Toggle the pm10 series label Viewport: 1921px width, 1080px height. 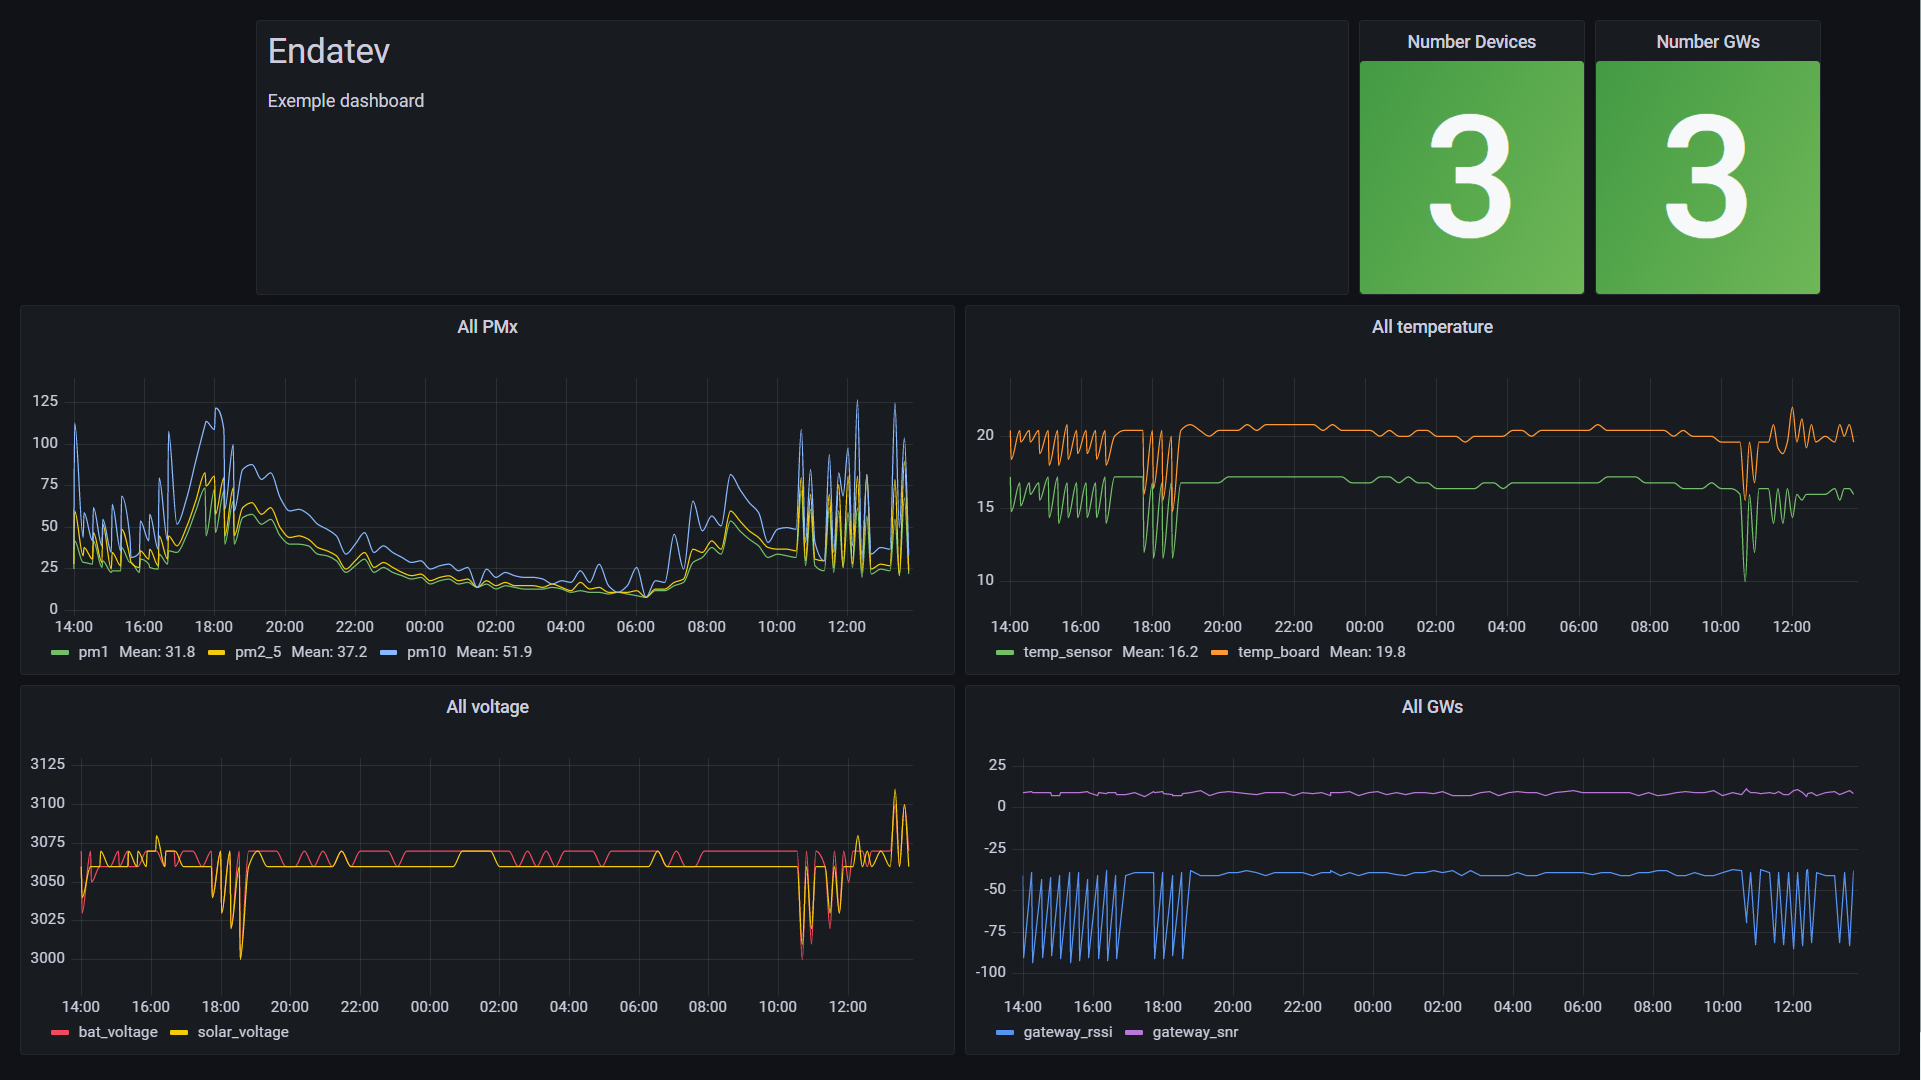tap(426, 652)
